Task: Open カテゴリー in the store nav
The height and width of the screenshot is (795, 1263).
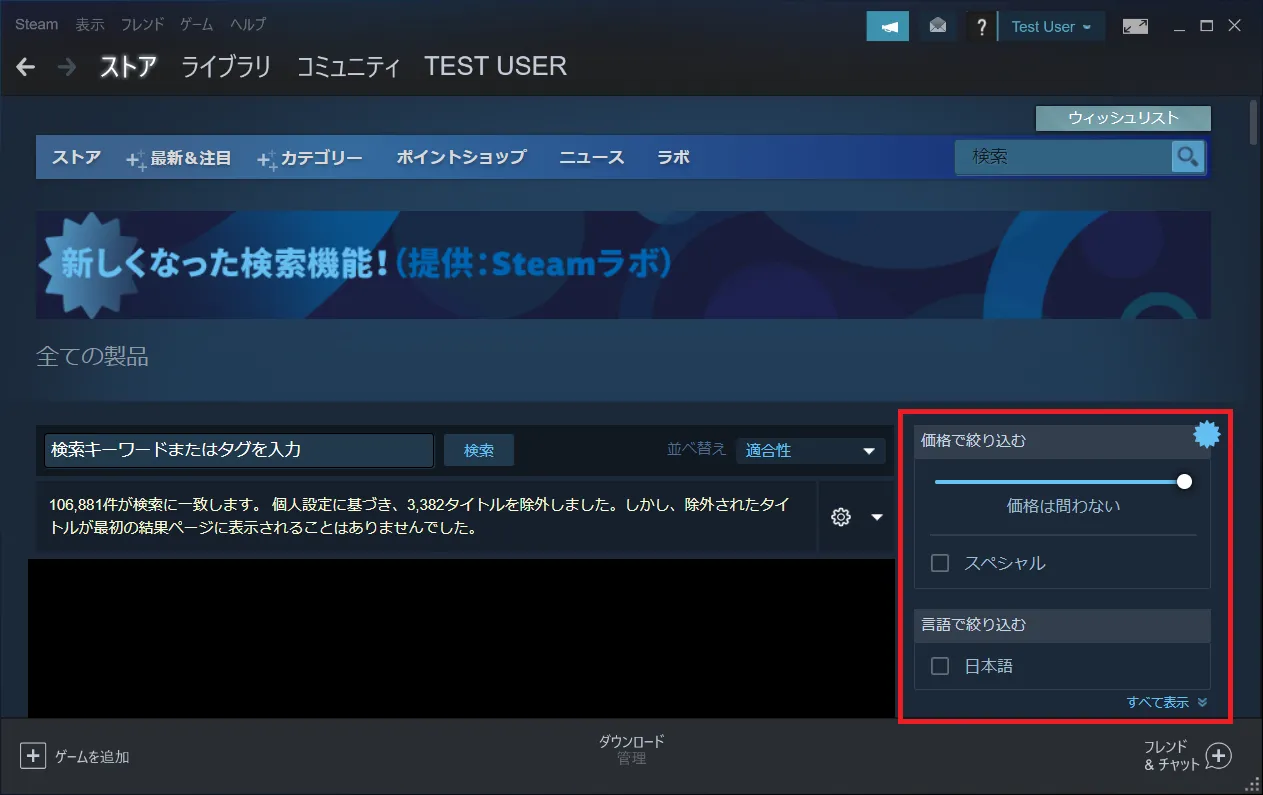Action: click(x=322, y=158)
